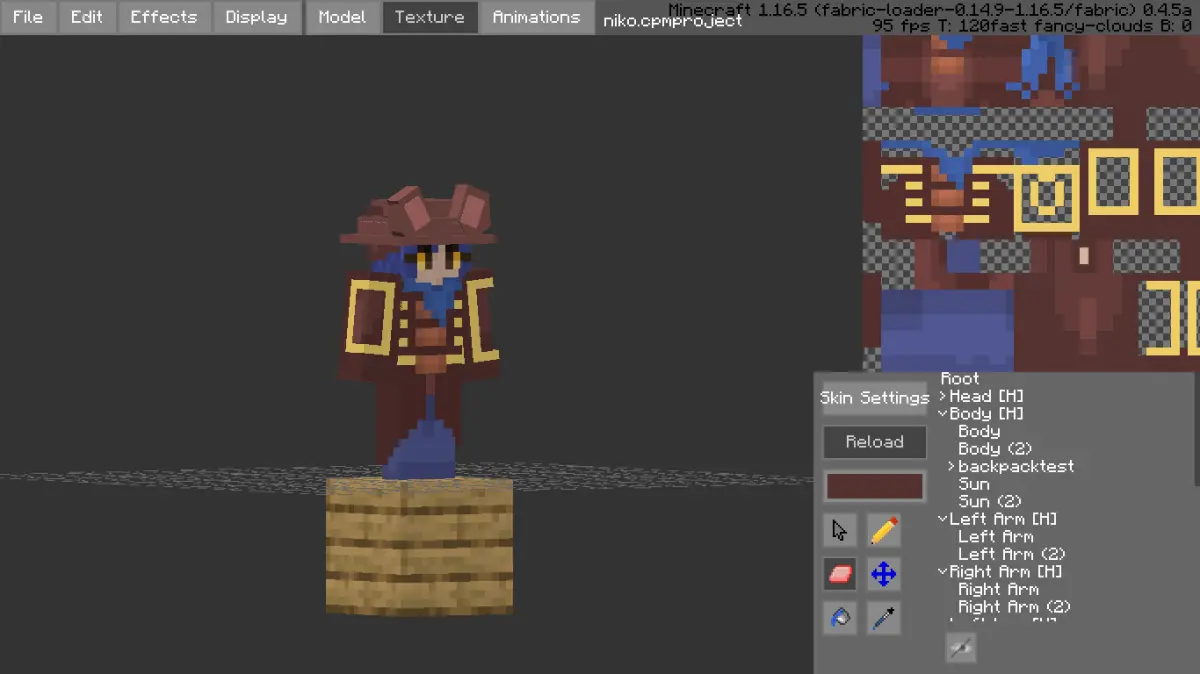This screenshot has width=1200, height=674.
Task: Collapse the Body [H] tree node
Action: 943,414
